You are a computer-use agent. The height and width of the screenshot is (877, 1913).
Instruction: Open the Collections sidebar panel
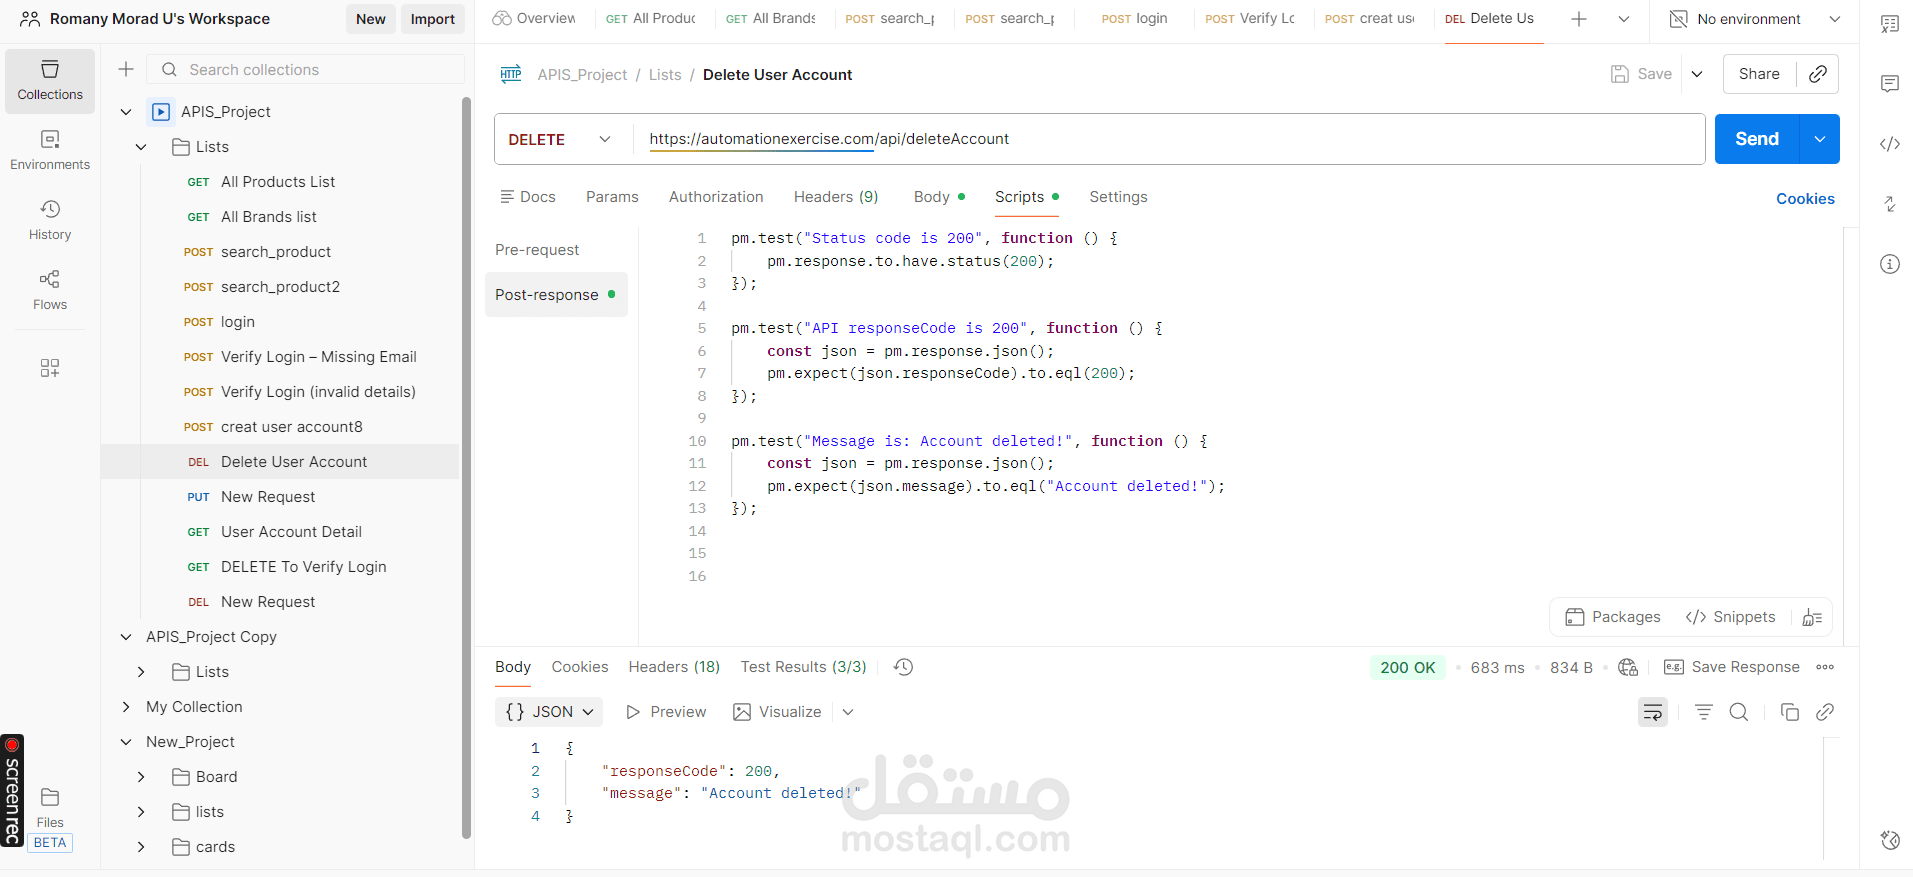click(x=50, y=81)
